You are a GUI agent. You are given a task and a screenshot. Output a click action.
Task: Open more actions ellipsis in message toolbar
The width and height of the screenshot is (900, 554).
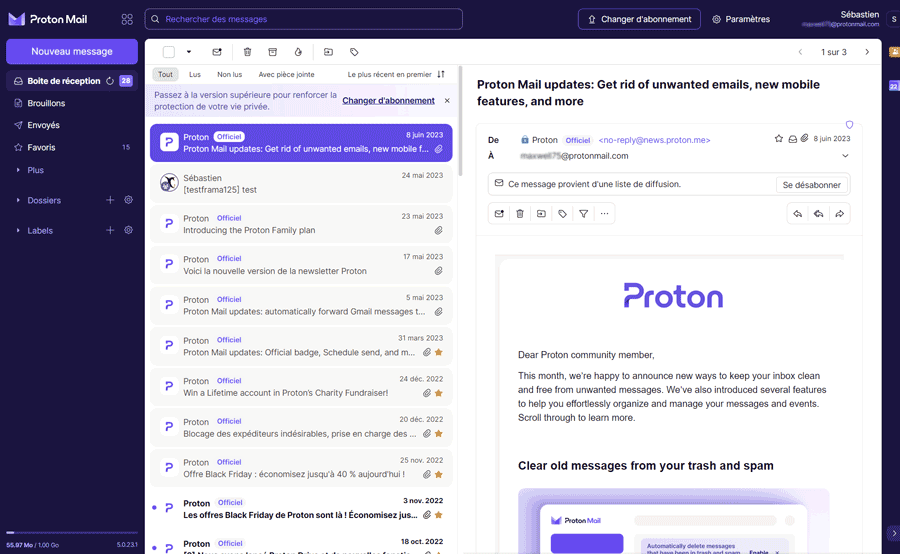click(604, 214)
